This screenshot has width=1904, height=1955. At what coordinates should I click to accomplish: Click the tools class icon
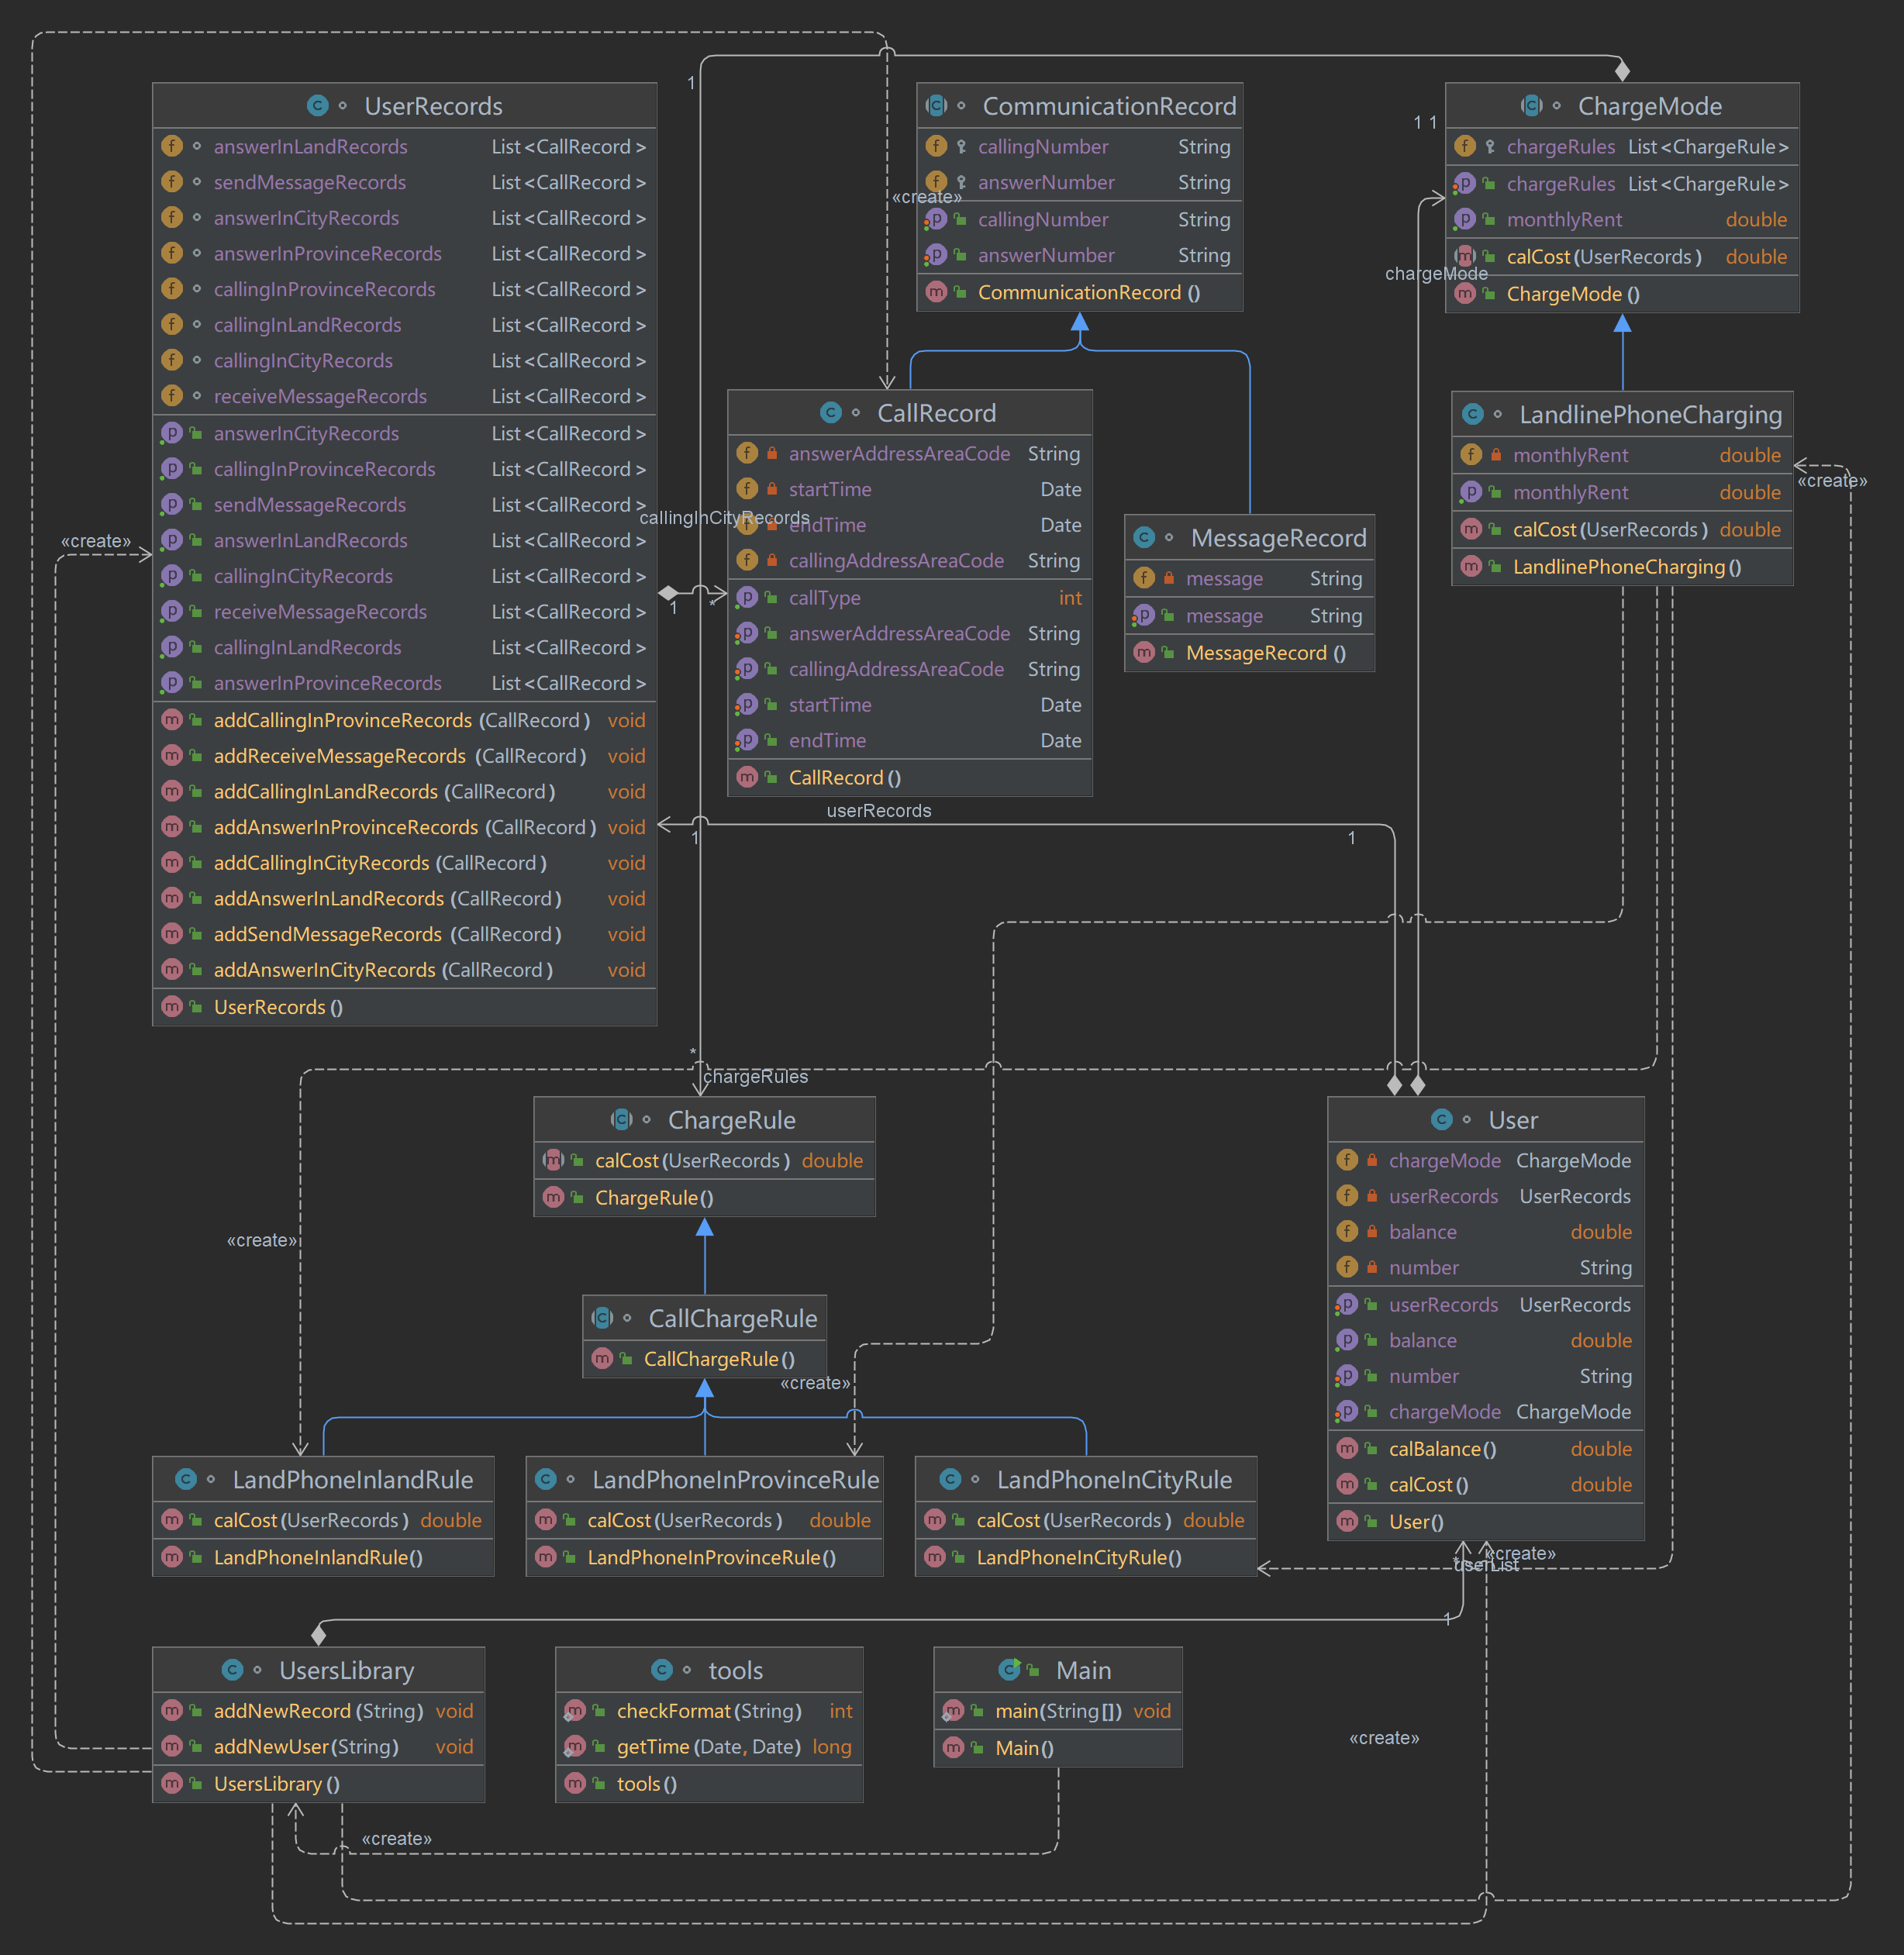click(661, 1670)
